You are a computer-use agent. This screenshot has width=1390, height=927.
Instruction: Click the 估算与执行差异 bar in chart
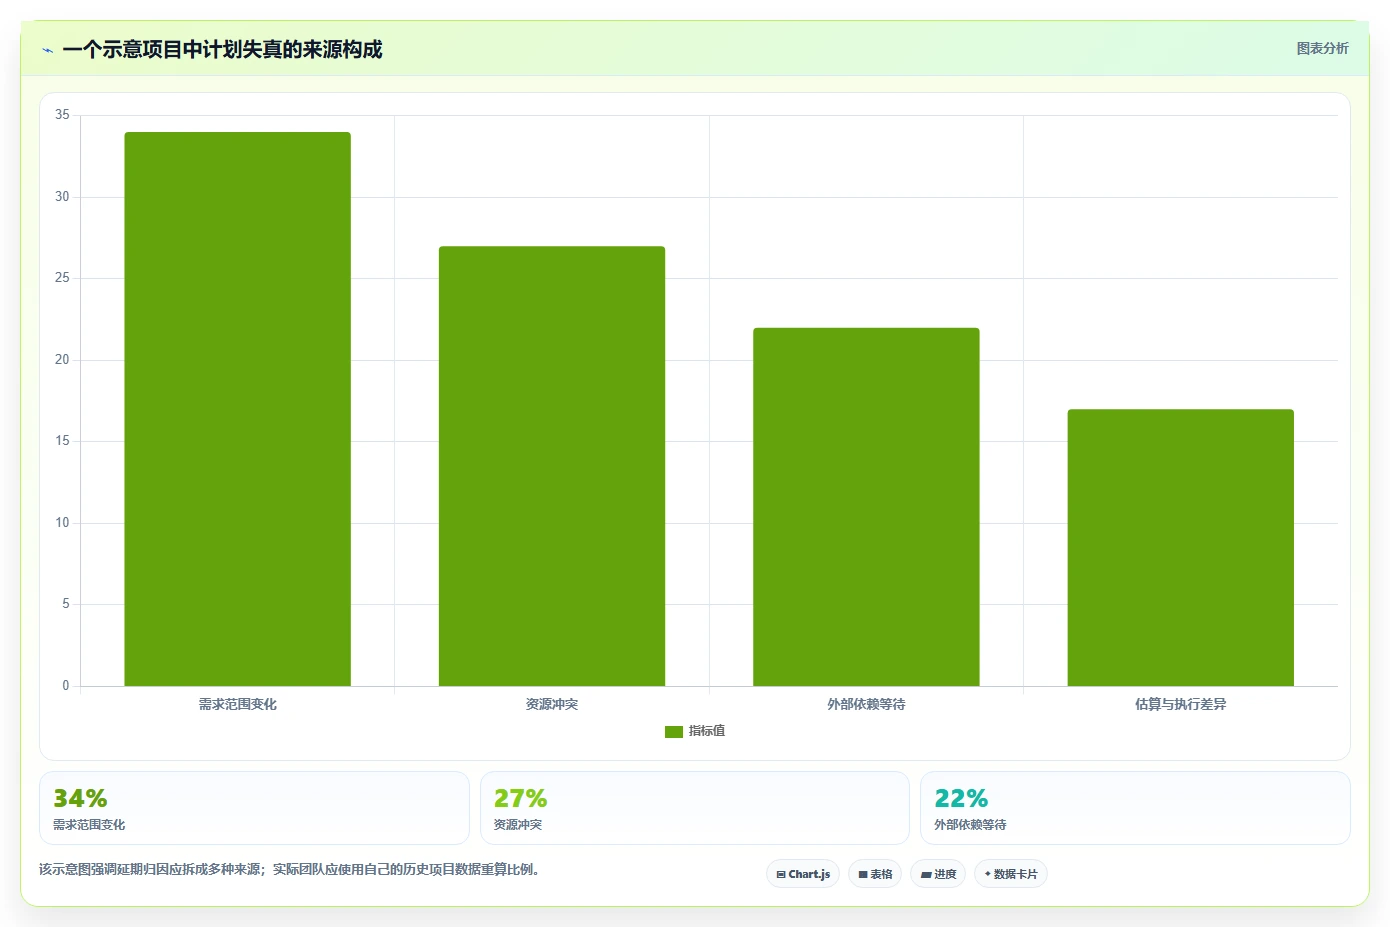pos(1181,548)
